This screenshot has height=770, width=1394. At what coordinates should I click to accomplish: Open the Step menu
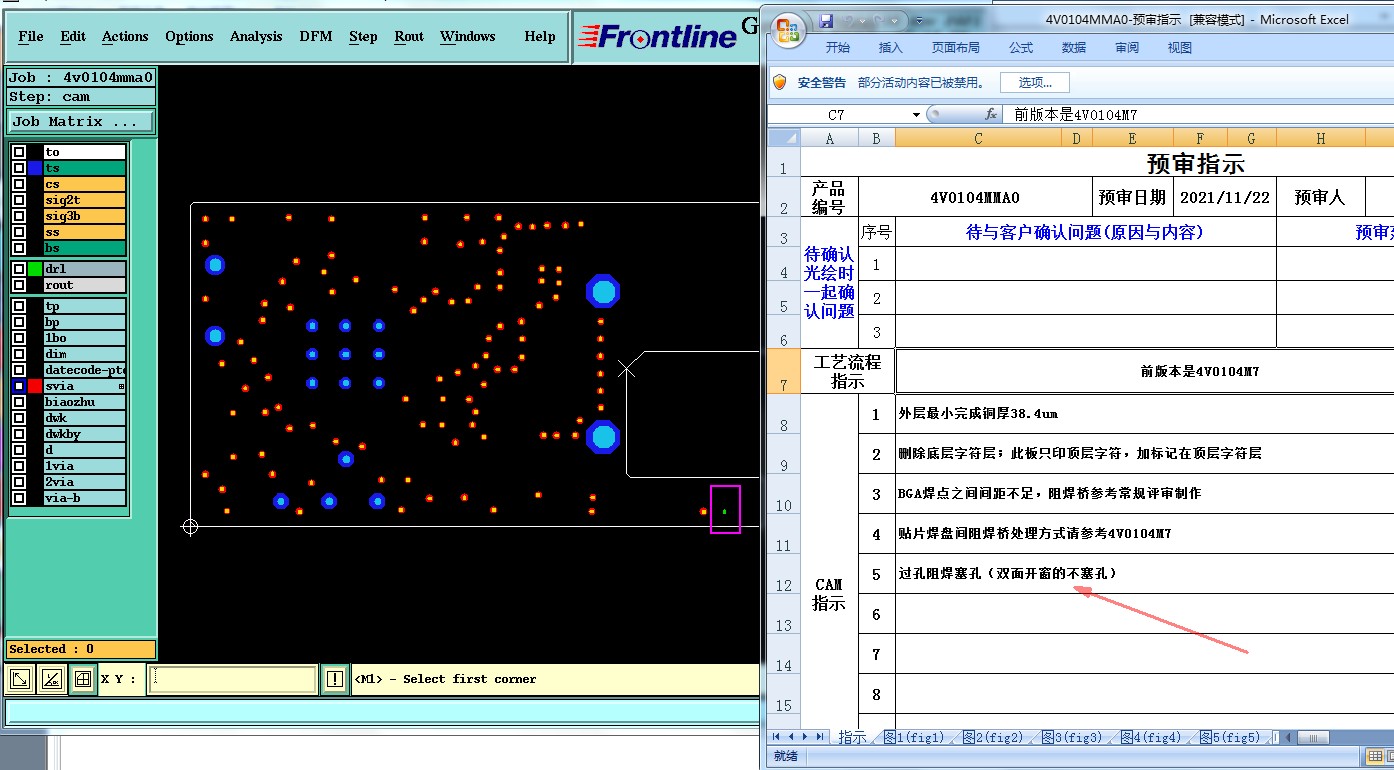[x=363, y=37]
